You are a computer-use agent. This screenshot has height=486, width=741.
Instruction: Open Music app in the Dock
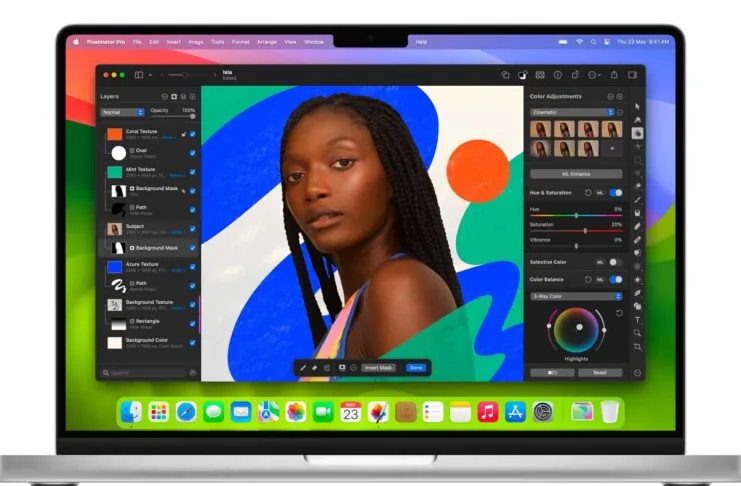coord(488,412)
